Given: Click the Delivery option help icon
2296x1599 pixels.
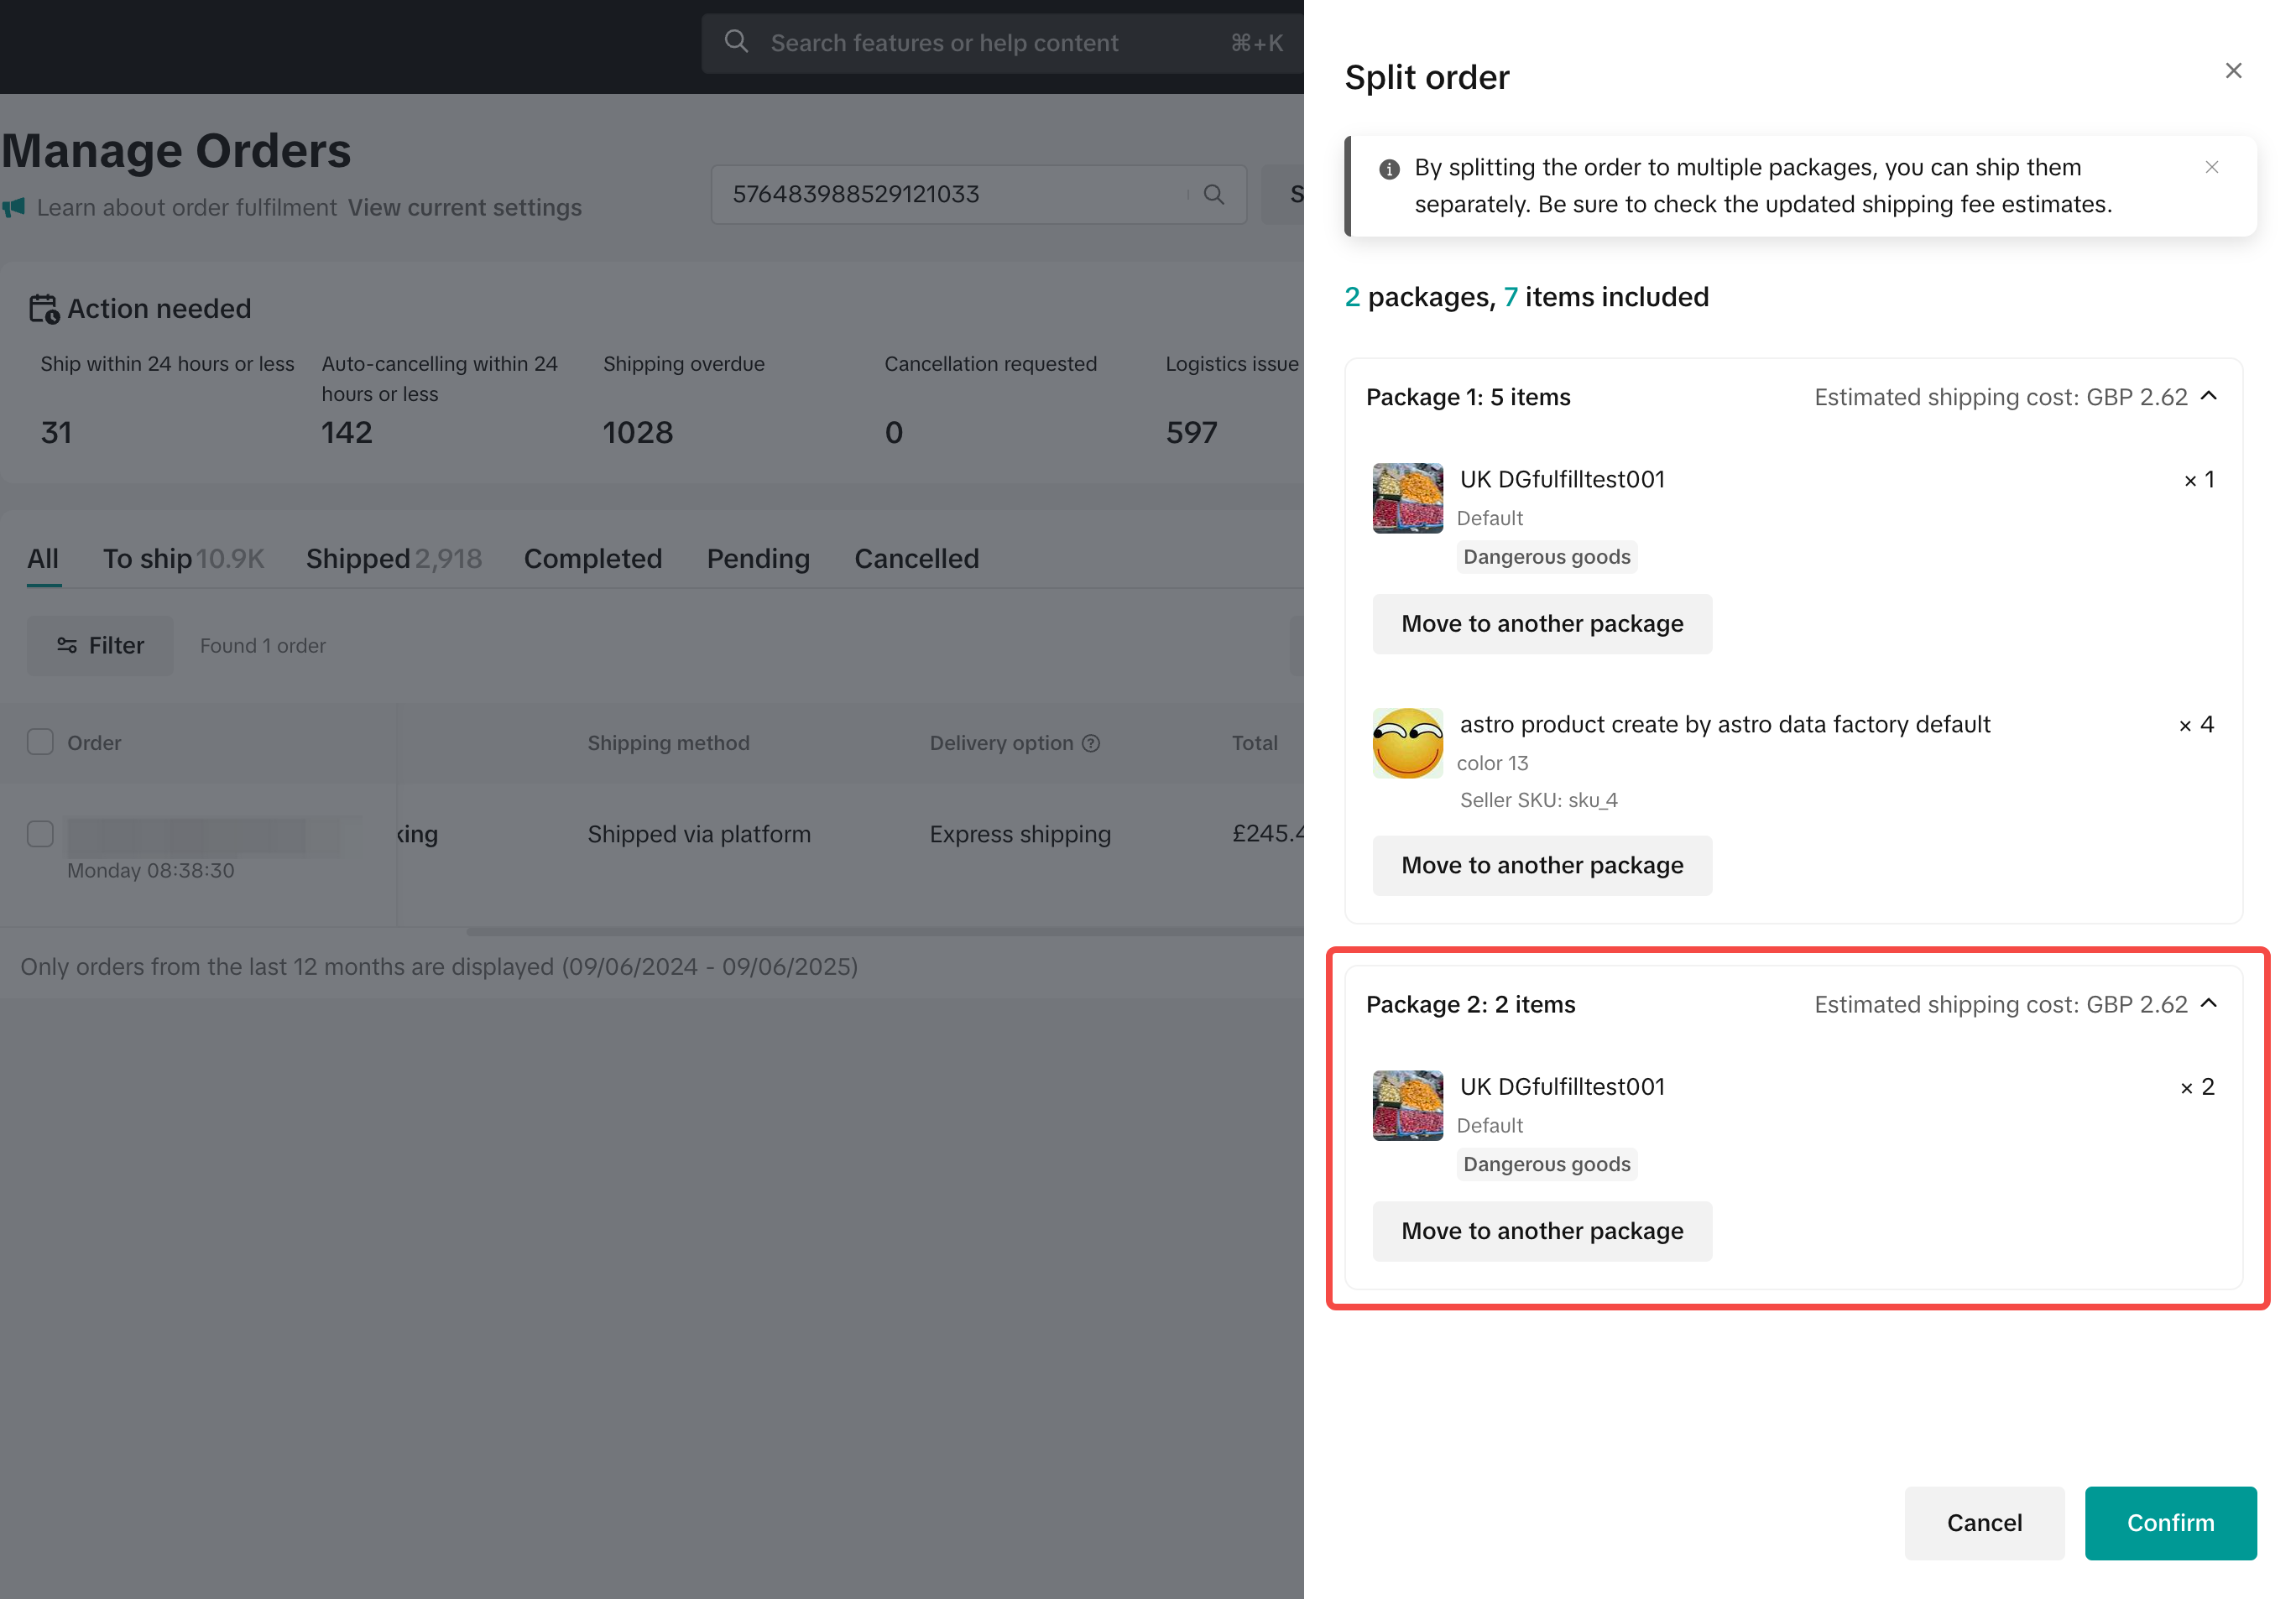Looking at the screenshot, I should click(1091, 743).
